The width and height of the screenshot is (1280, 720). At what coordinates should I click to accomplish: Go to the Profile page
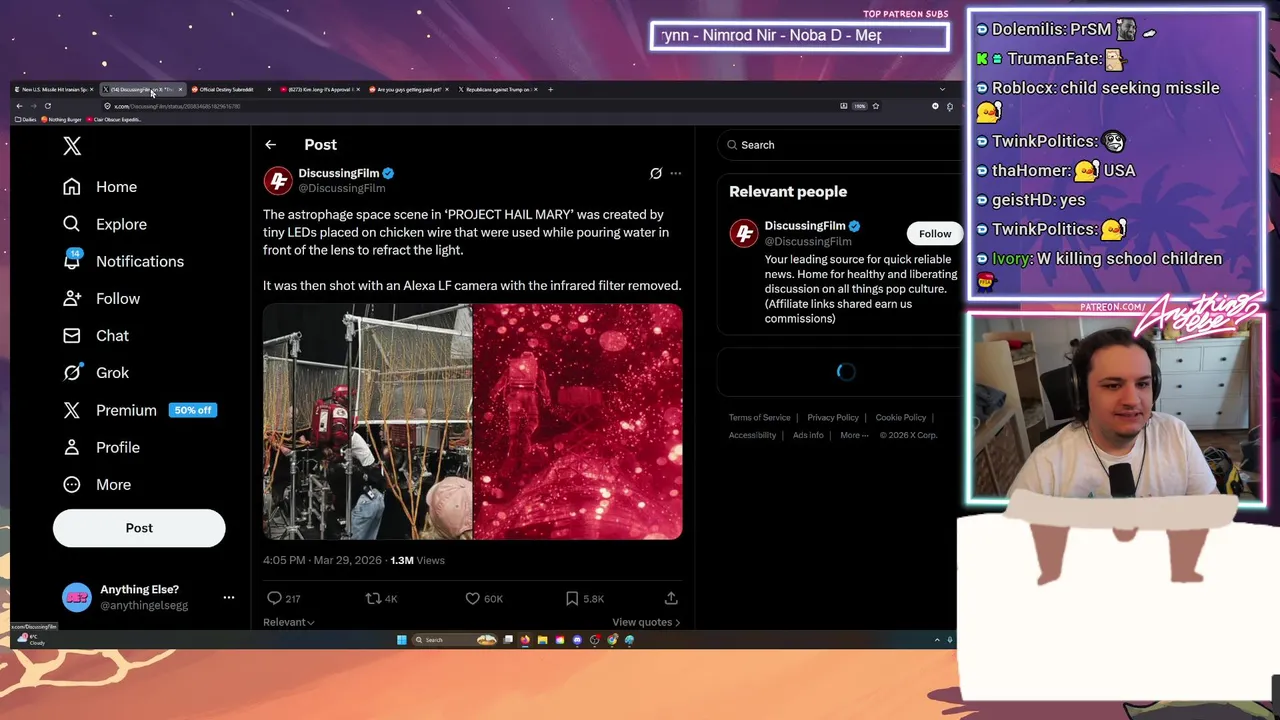point(101,447)
